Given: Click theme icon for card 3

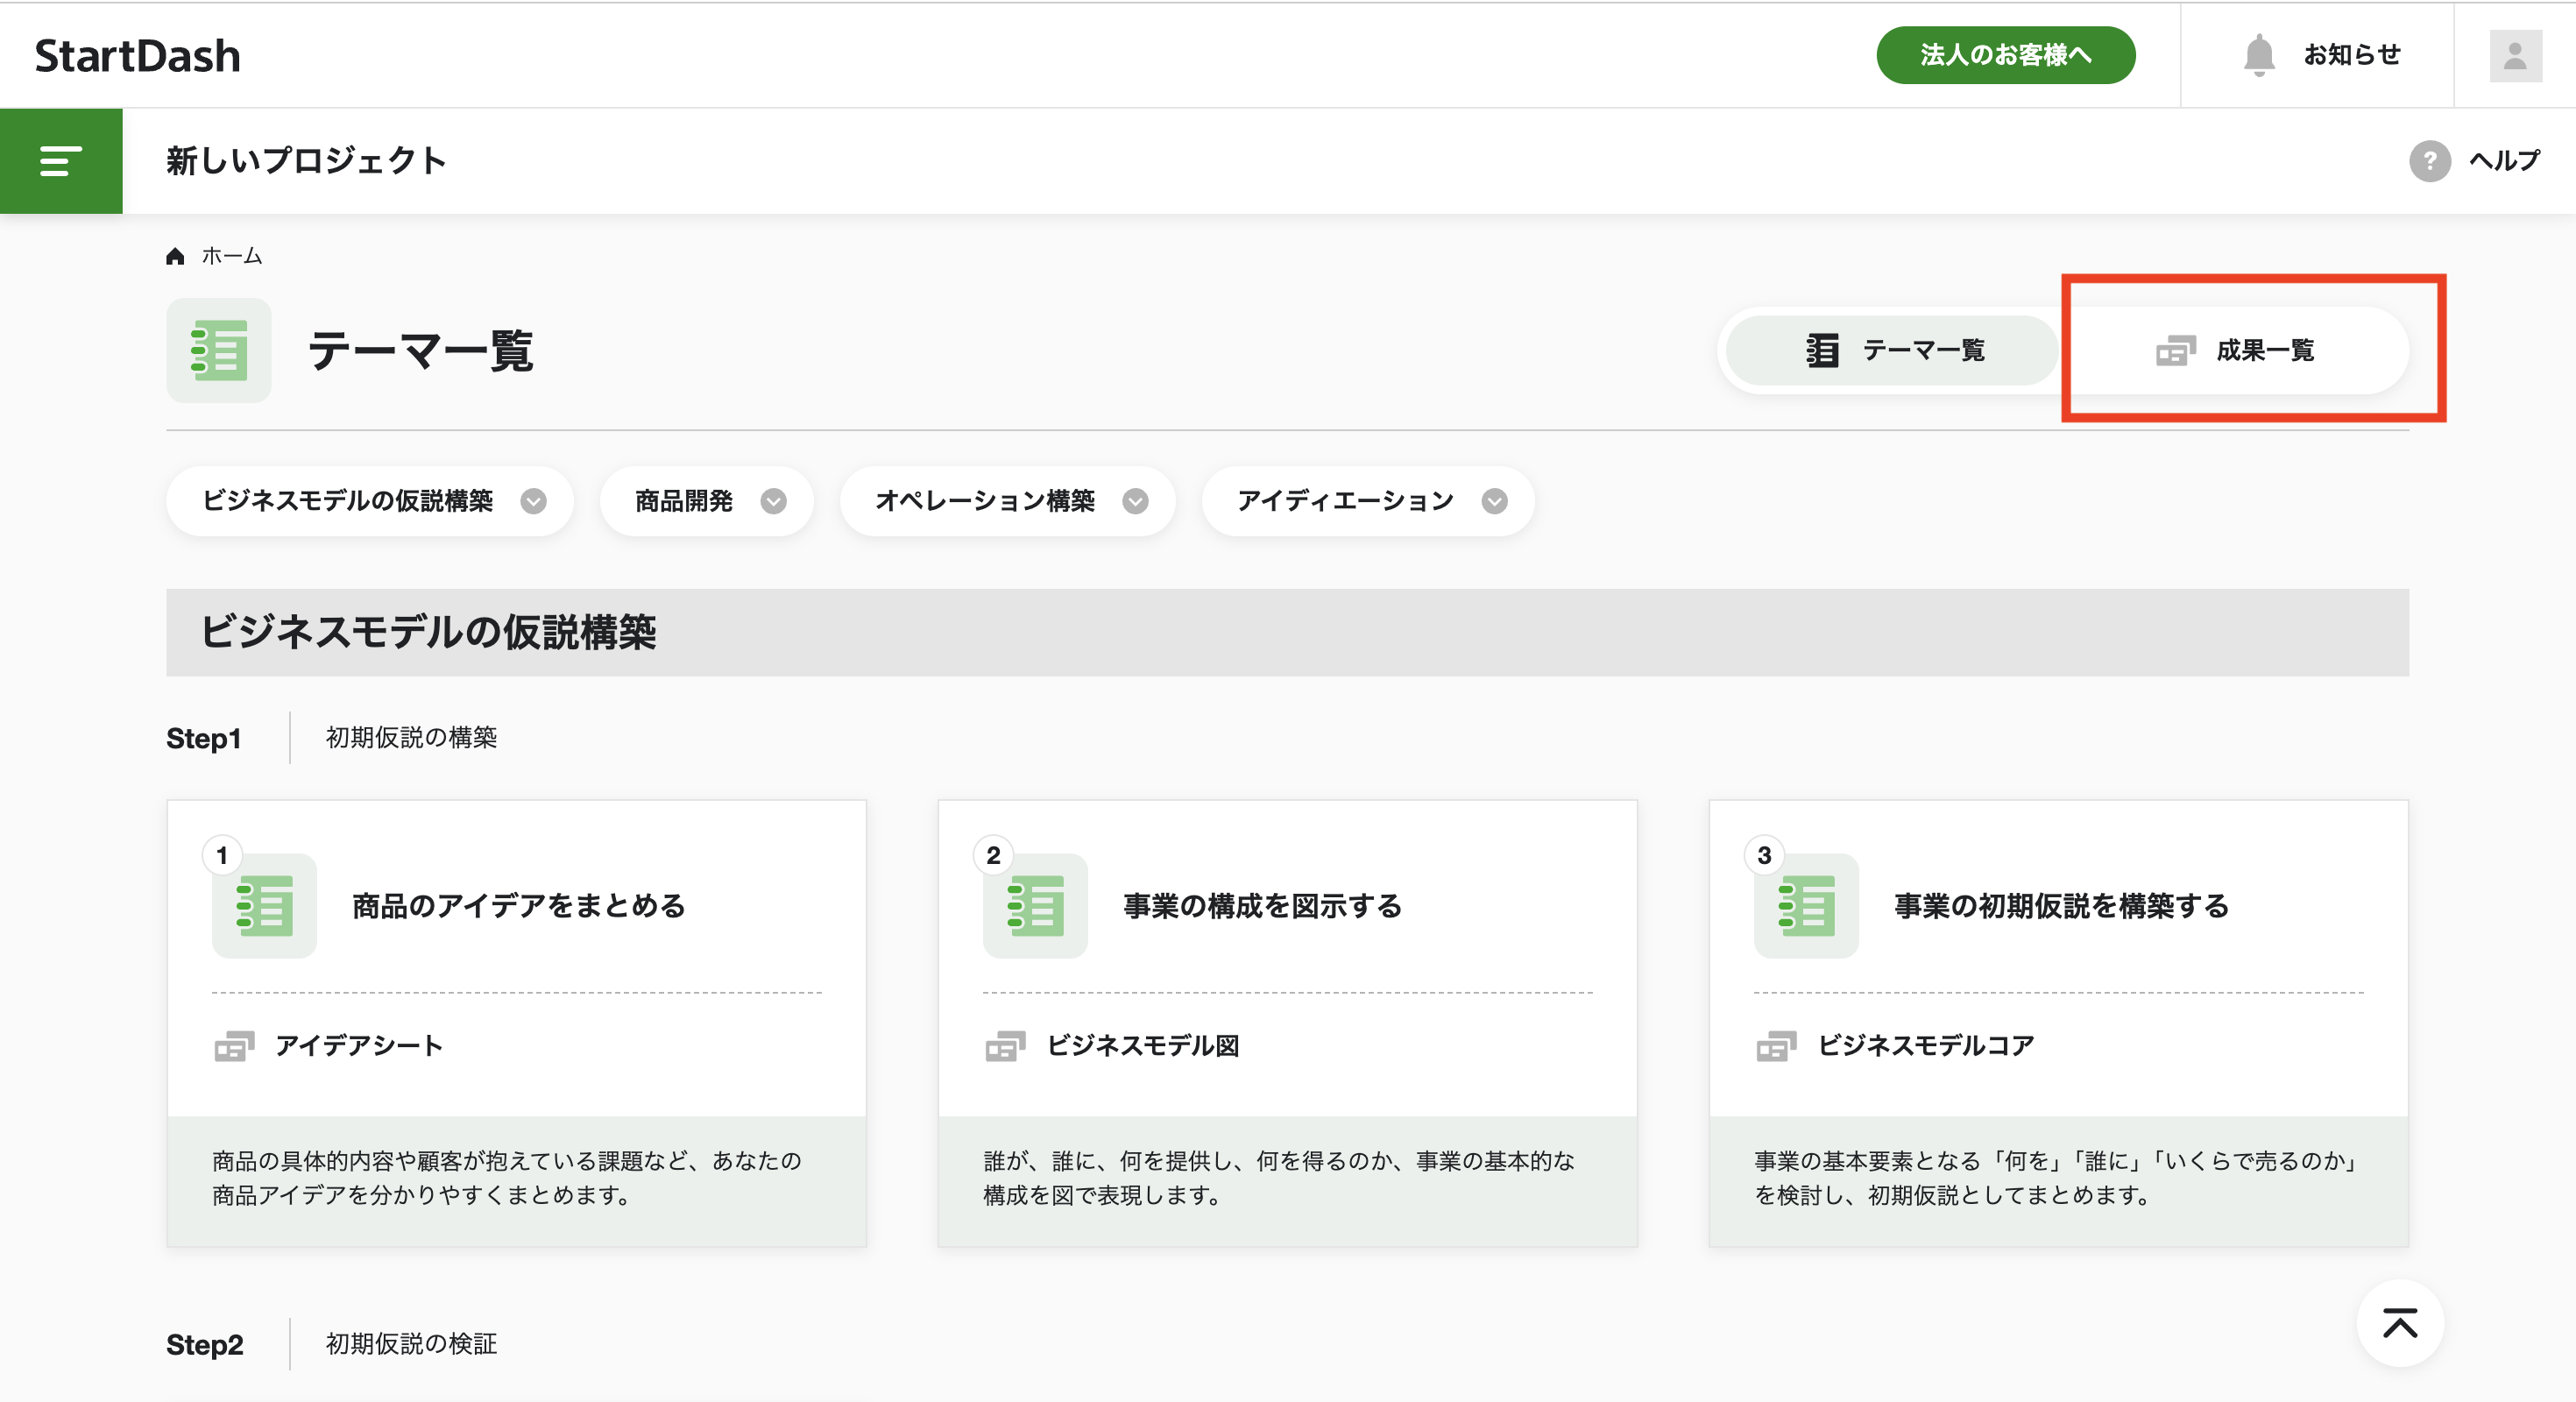Looking at the screenshot, I should point(1806,906).
